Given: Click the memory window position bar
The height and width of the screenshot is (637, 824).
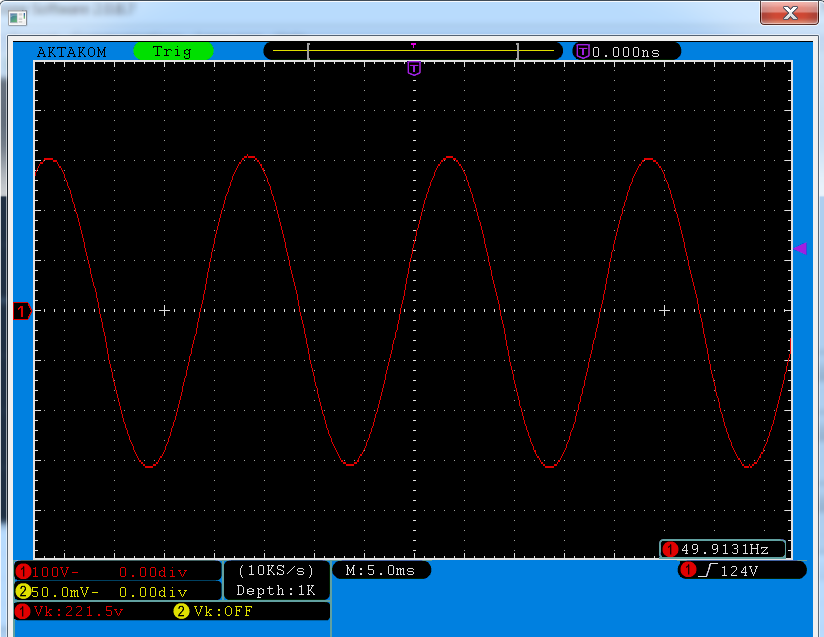Looking at the screenshot, I should pyautogui.click(x=413, y=51).
